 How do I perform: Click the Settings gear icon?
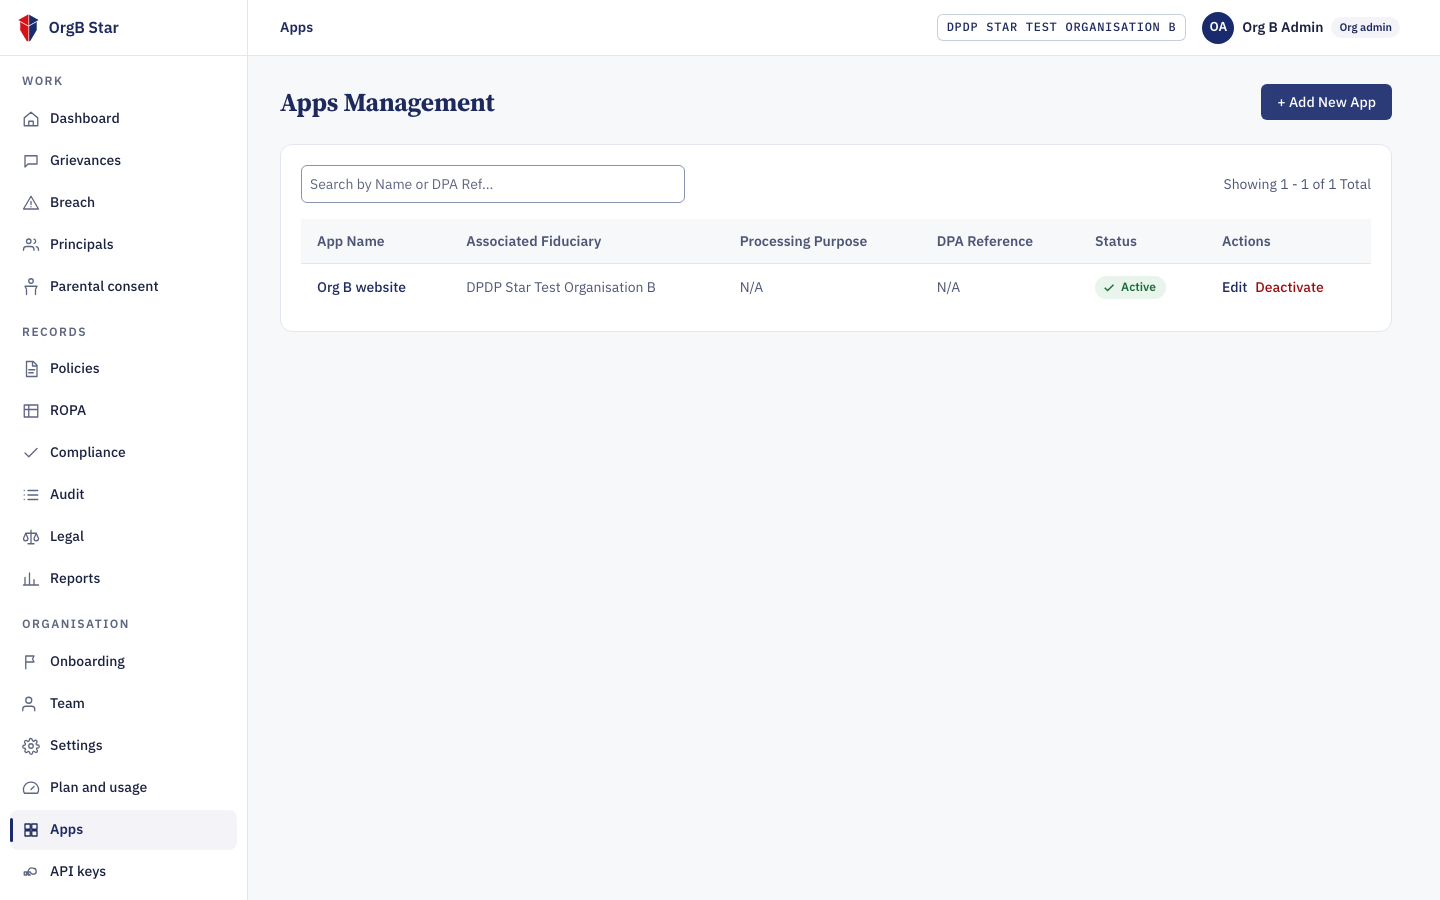pyautogui.click(x=31, y=746)
